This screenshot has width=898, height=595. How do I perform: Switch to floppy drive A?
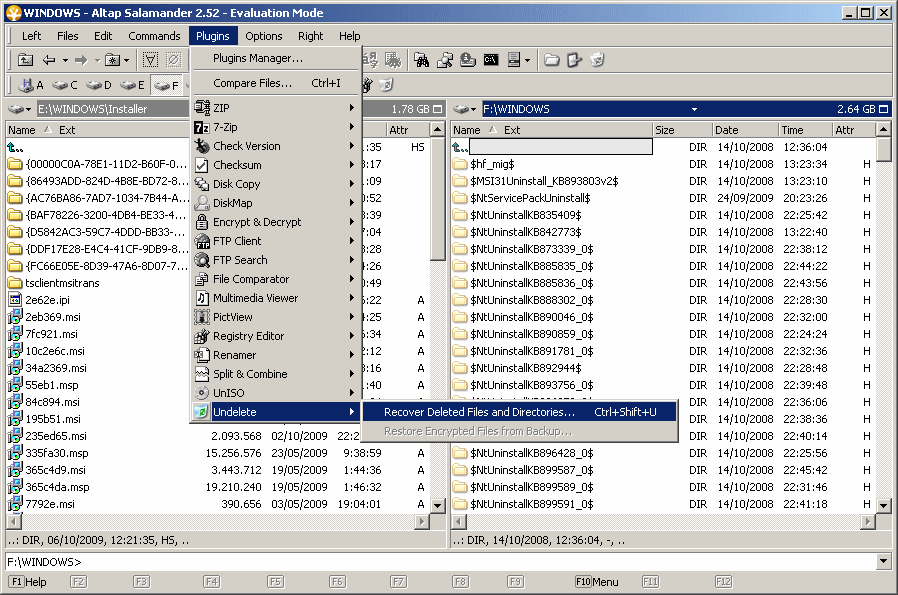30,85
